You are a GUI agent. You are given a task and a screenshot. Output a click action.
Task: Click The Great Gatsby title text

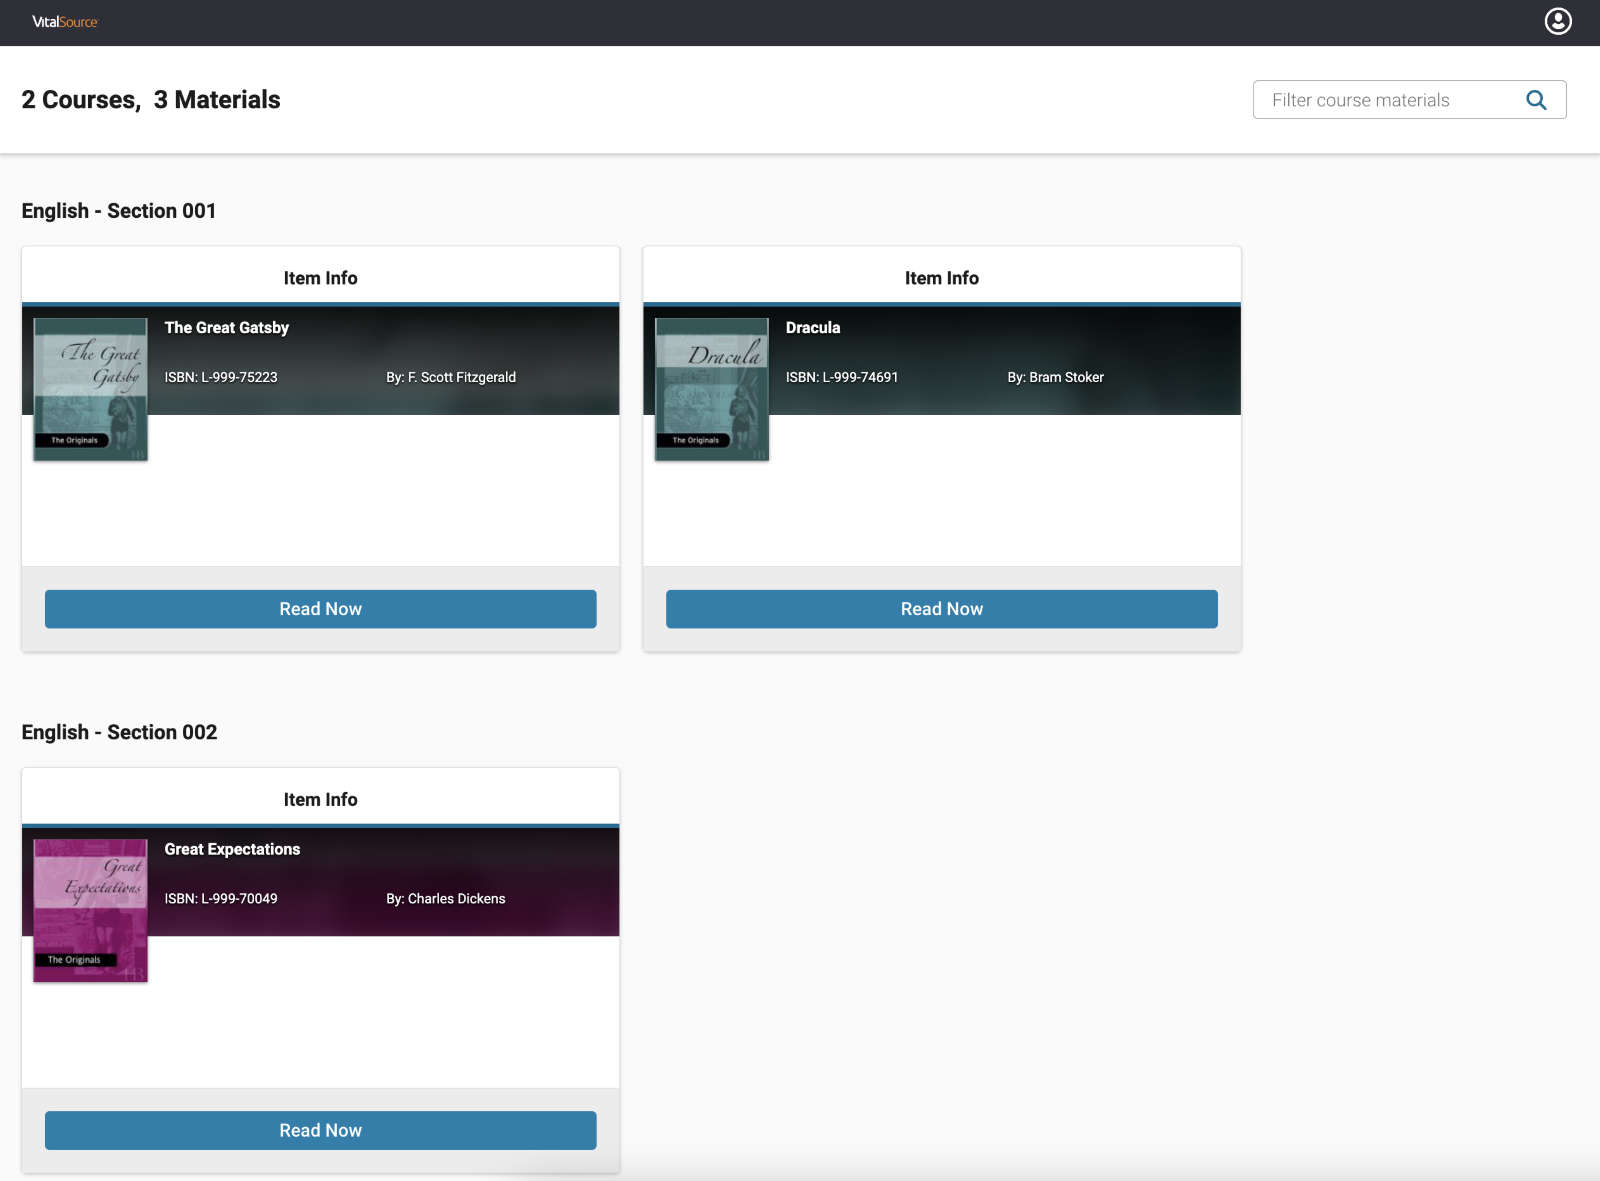[227, 328]
